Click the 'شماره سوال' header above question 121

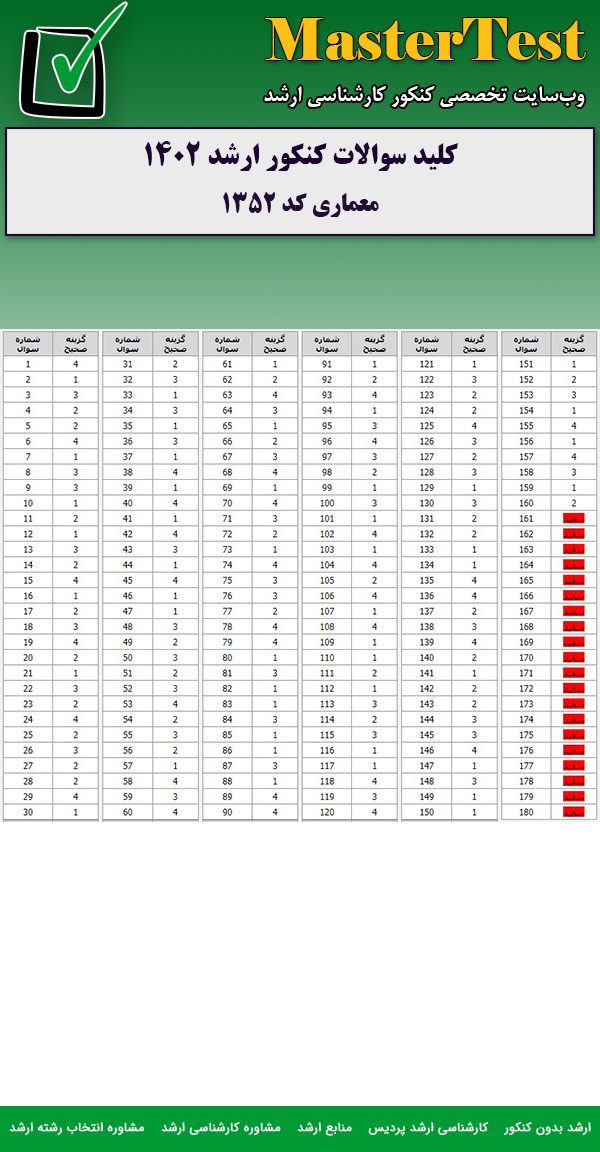click(427, 344)
